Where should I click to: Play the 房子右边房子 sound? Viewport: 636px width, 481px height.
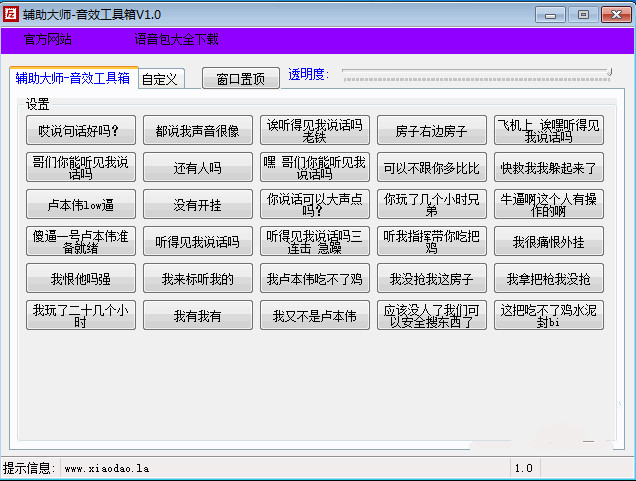(x=432, y=131)
